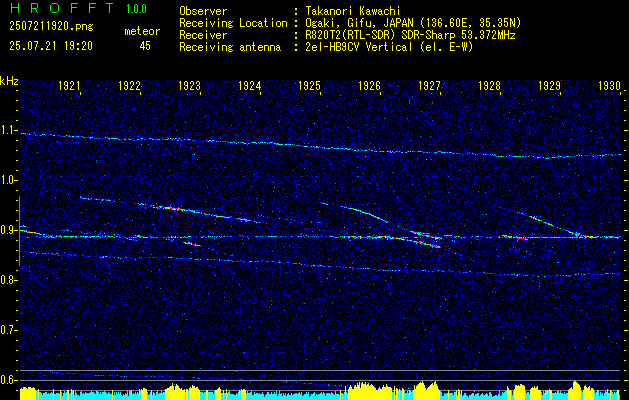Click the meteor label
Image resolution: width=629 pixels, height=400 pixels.
[x=142, y=31]
